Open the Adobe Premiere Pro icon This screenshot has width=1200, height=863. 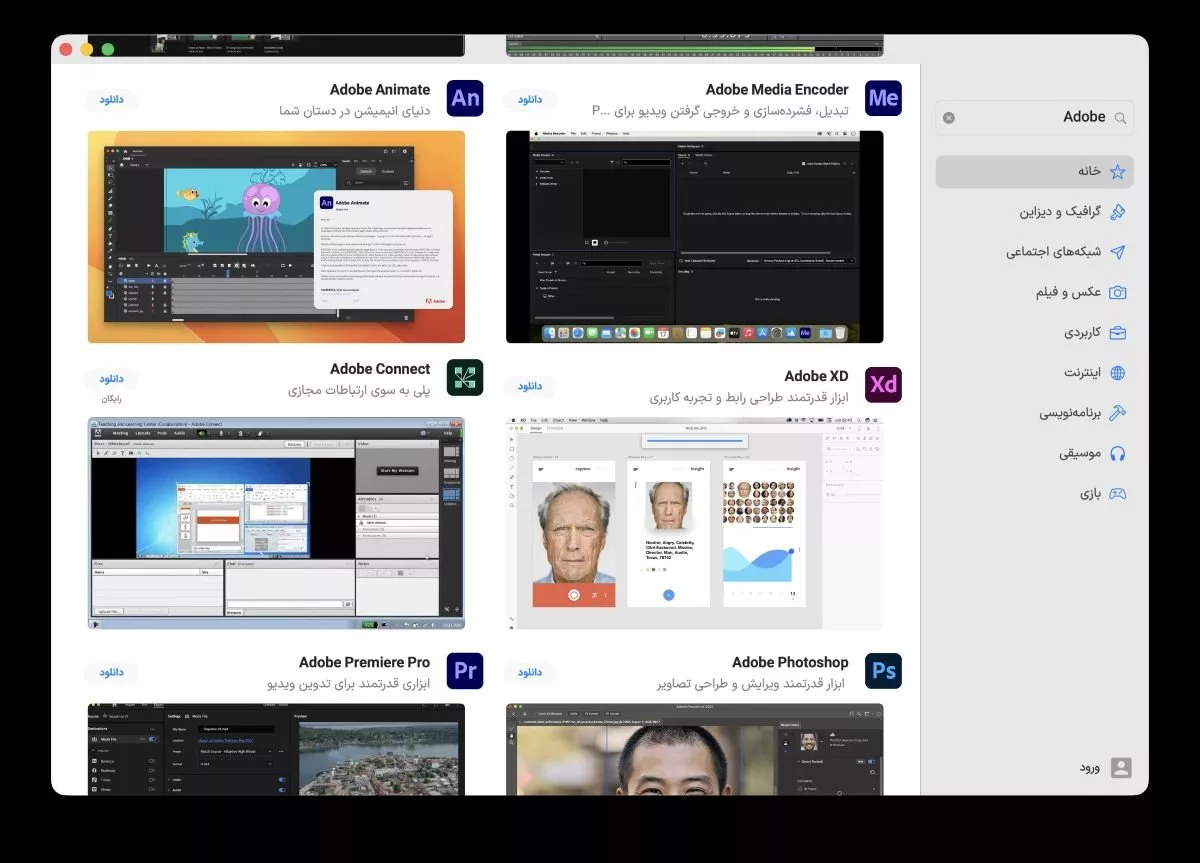(x=465, y=671)
